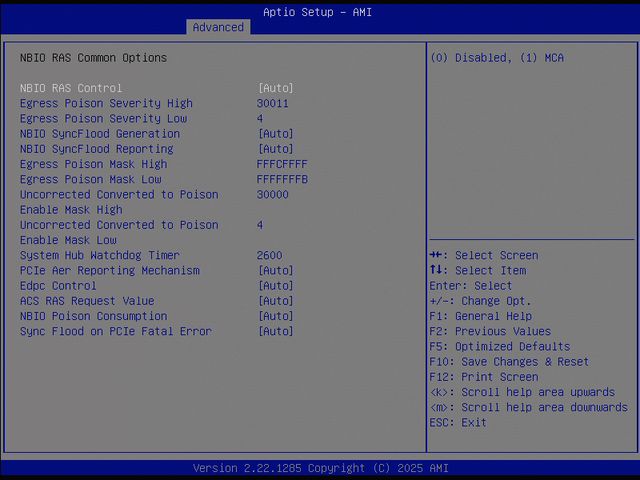Viewport: 640px width, 480px height.
Task: Edit Enable Mask High value 30000
Action: click(x=272, y=194)
